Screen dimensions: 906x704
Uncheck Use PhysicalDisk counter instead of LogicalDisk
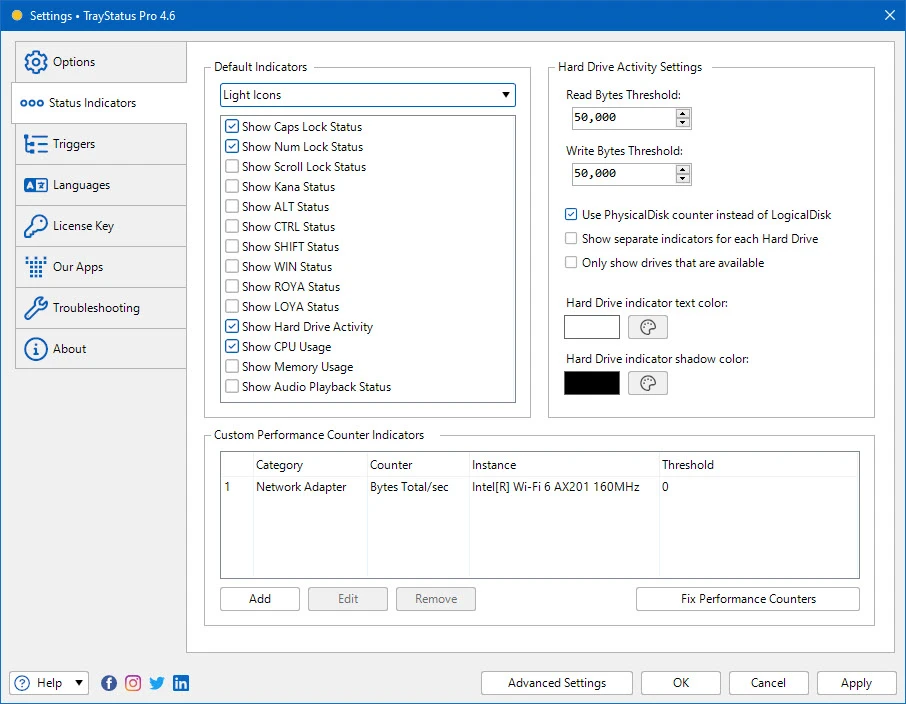pos(571,214)
